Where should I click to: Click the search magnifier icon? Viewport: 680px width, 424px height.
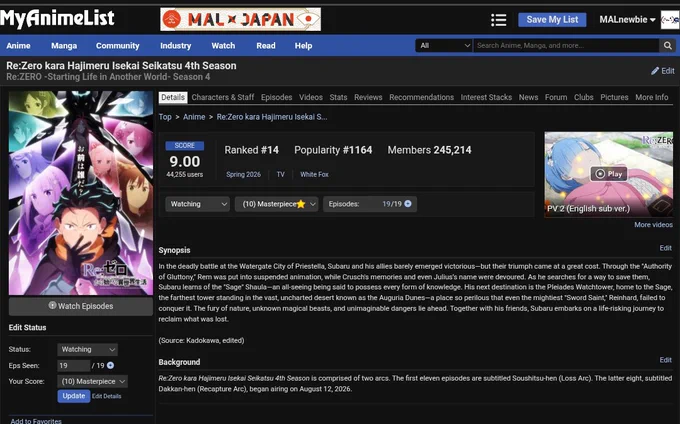click(667, 46)
